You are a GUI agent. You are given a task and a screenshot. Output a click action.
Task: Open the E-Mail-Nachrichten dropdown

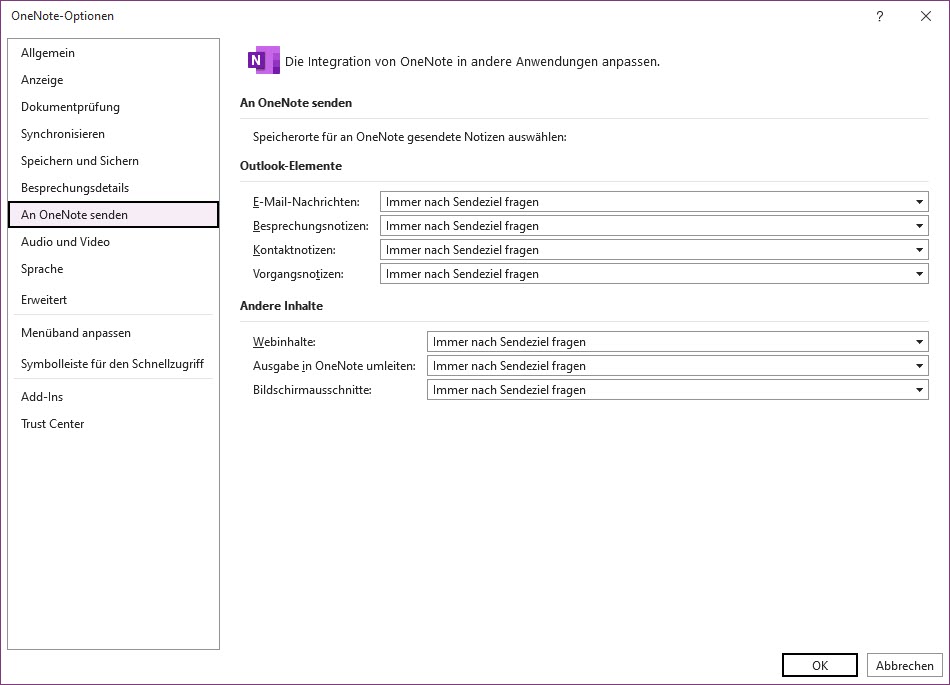(654, 202)
